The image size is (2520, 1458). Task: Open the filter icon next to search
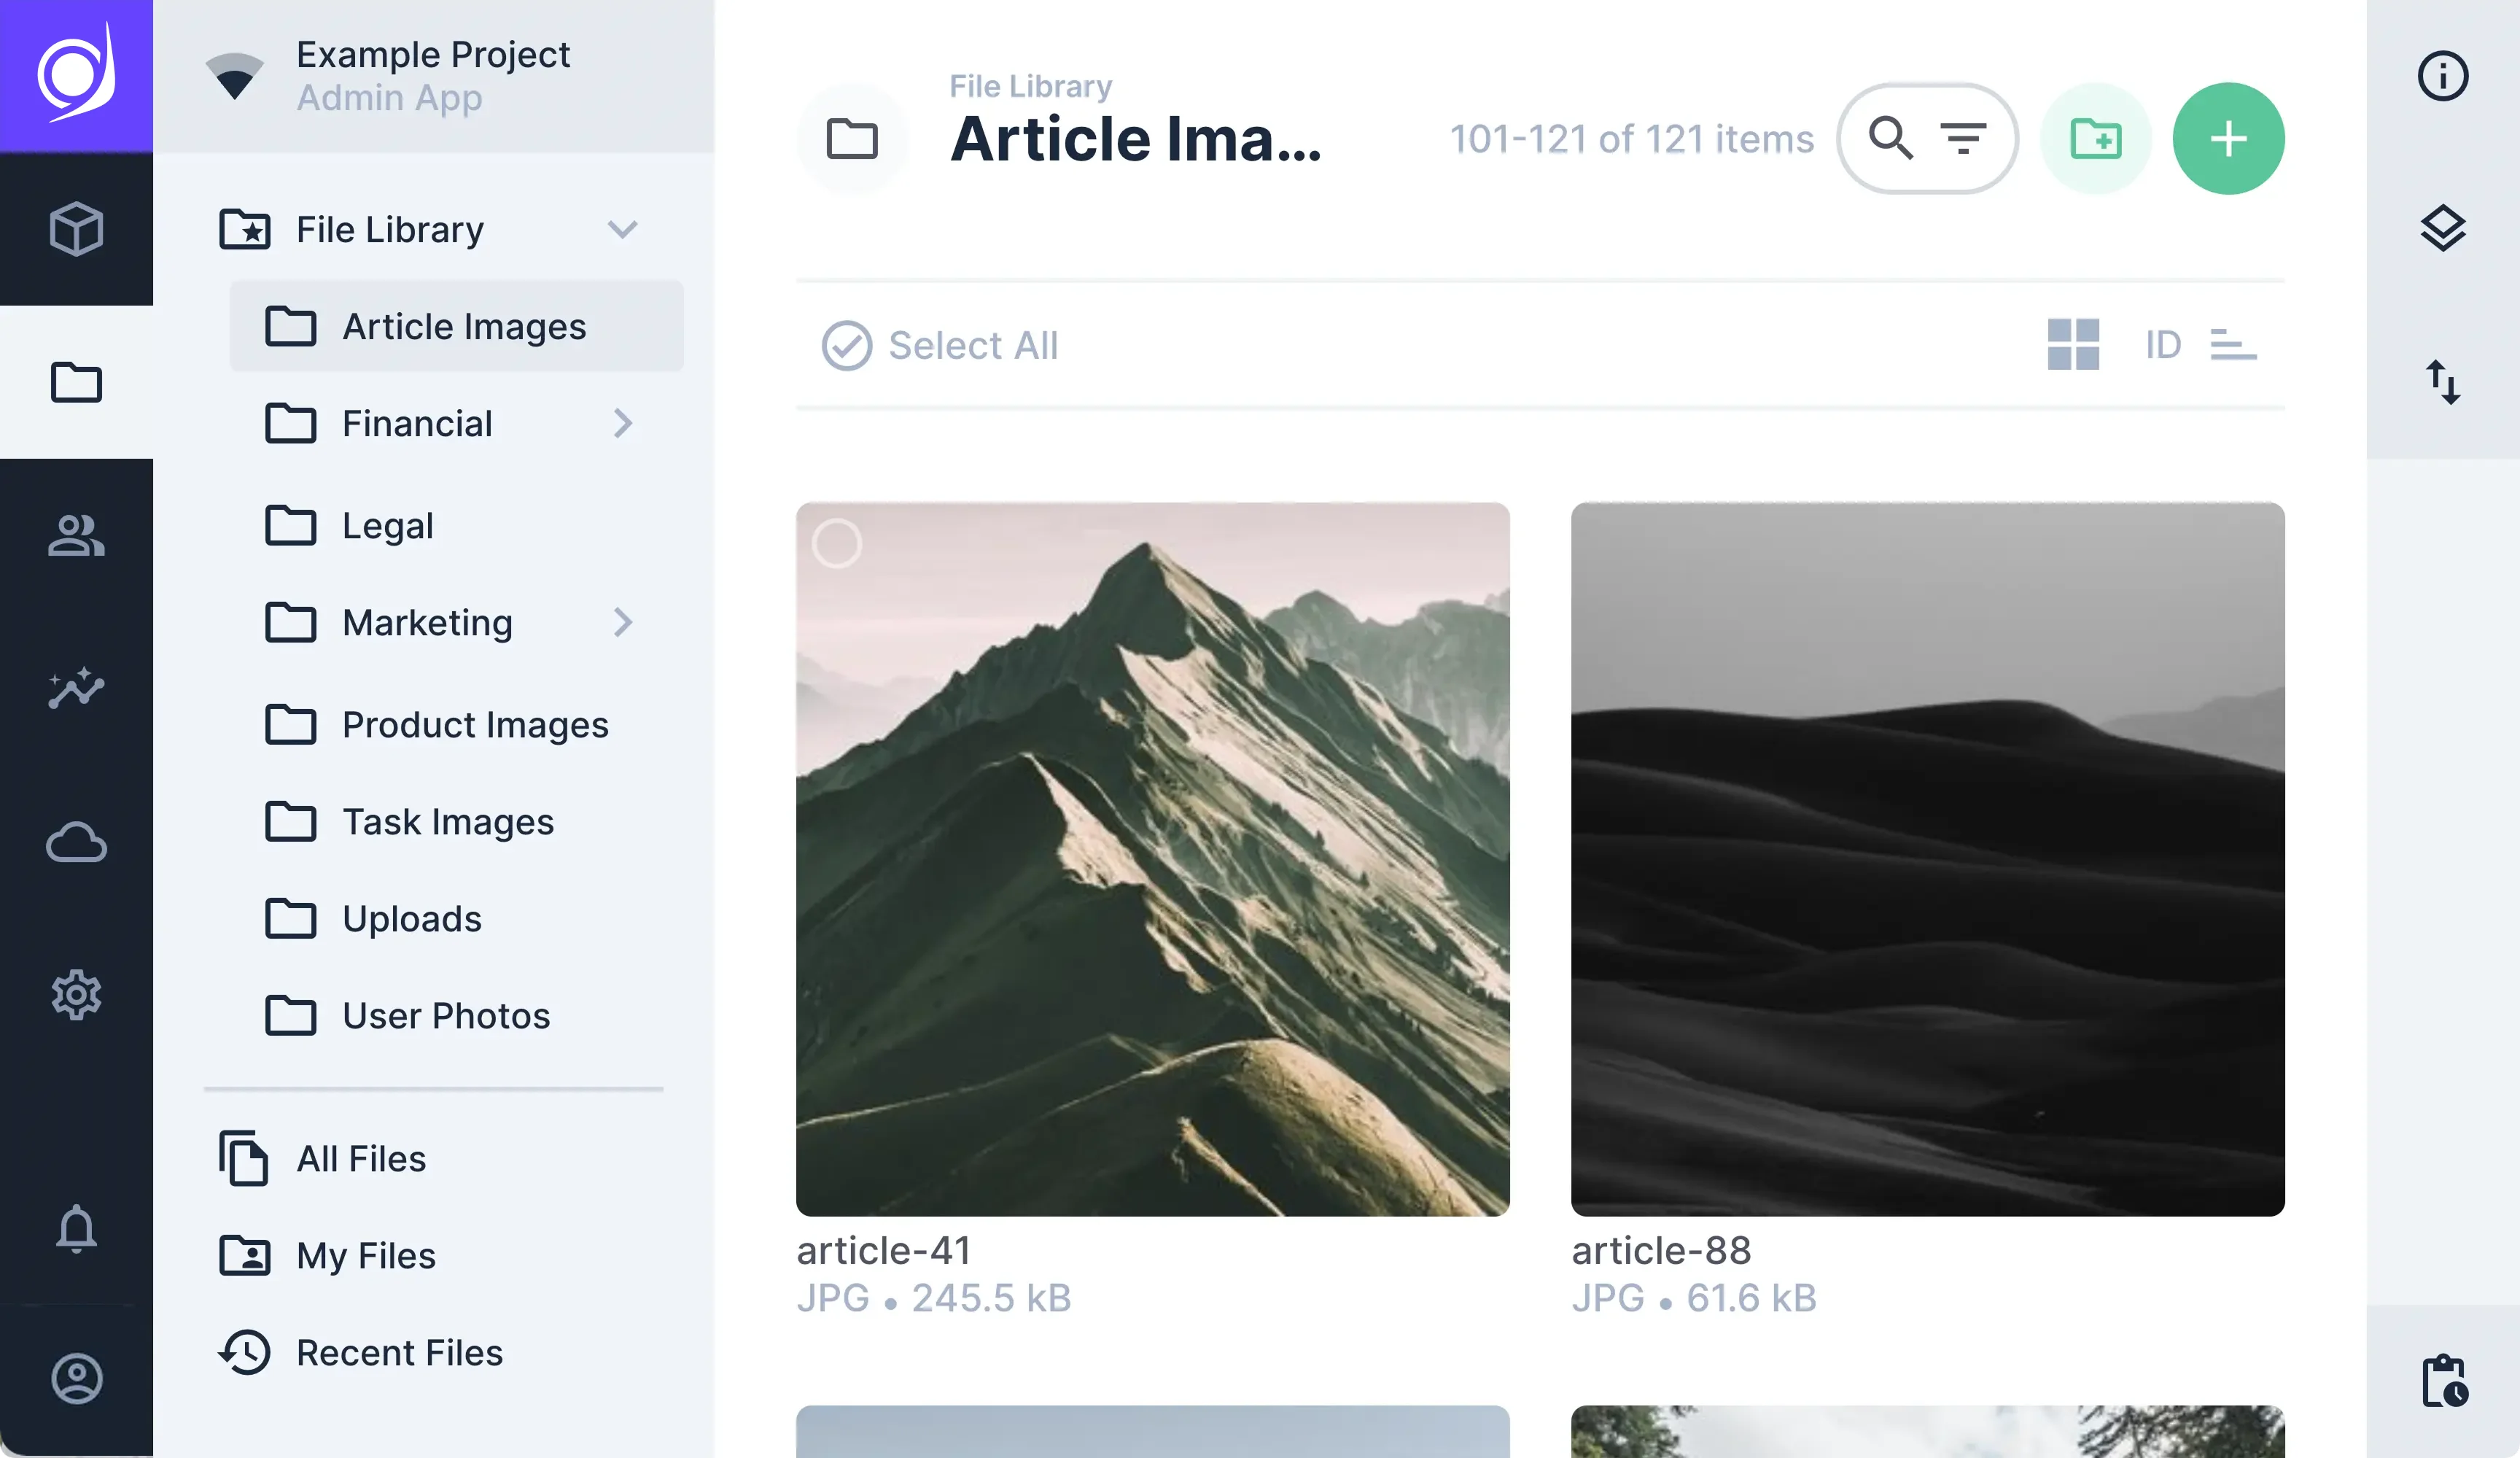point(1963,138)
